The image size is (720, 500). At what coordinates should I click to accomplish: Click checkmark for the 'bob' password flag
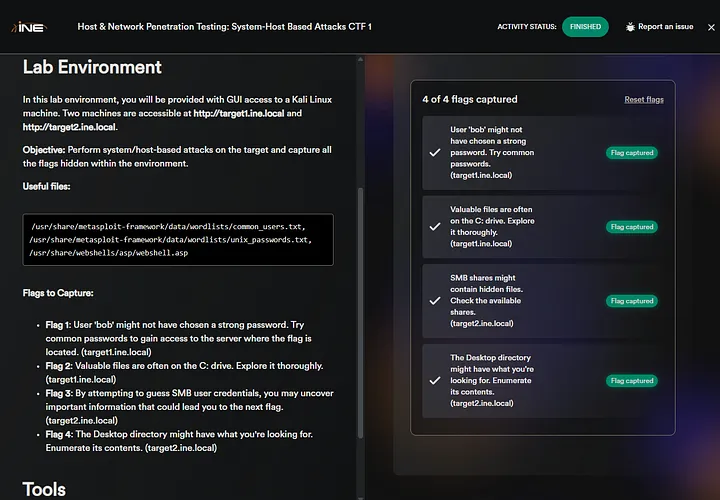tap(435, 152)
